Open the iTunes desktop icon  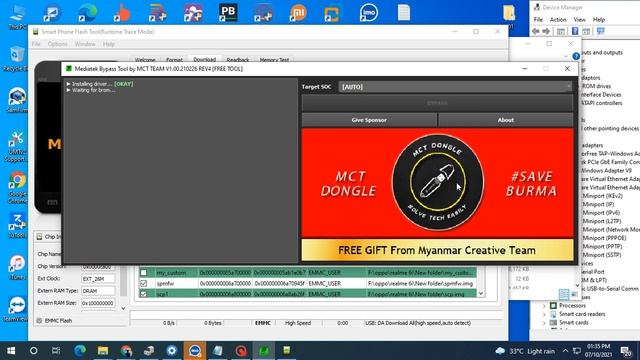(17, 267)
